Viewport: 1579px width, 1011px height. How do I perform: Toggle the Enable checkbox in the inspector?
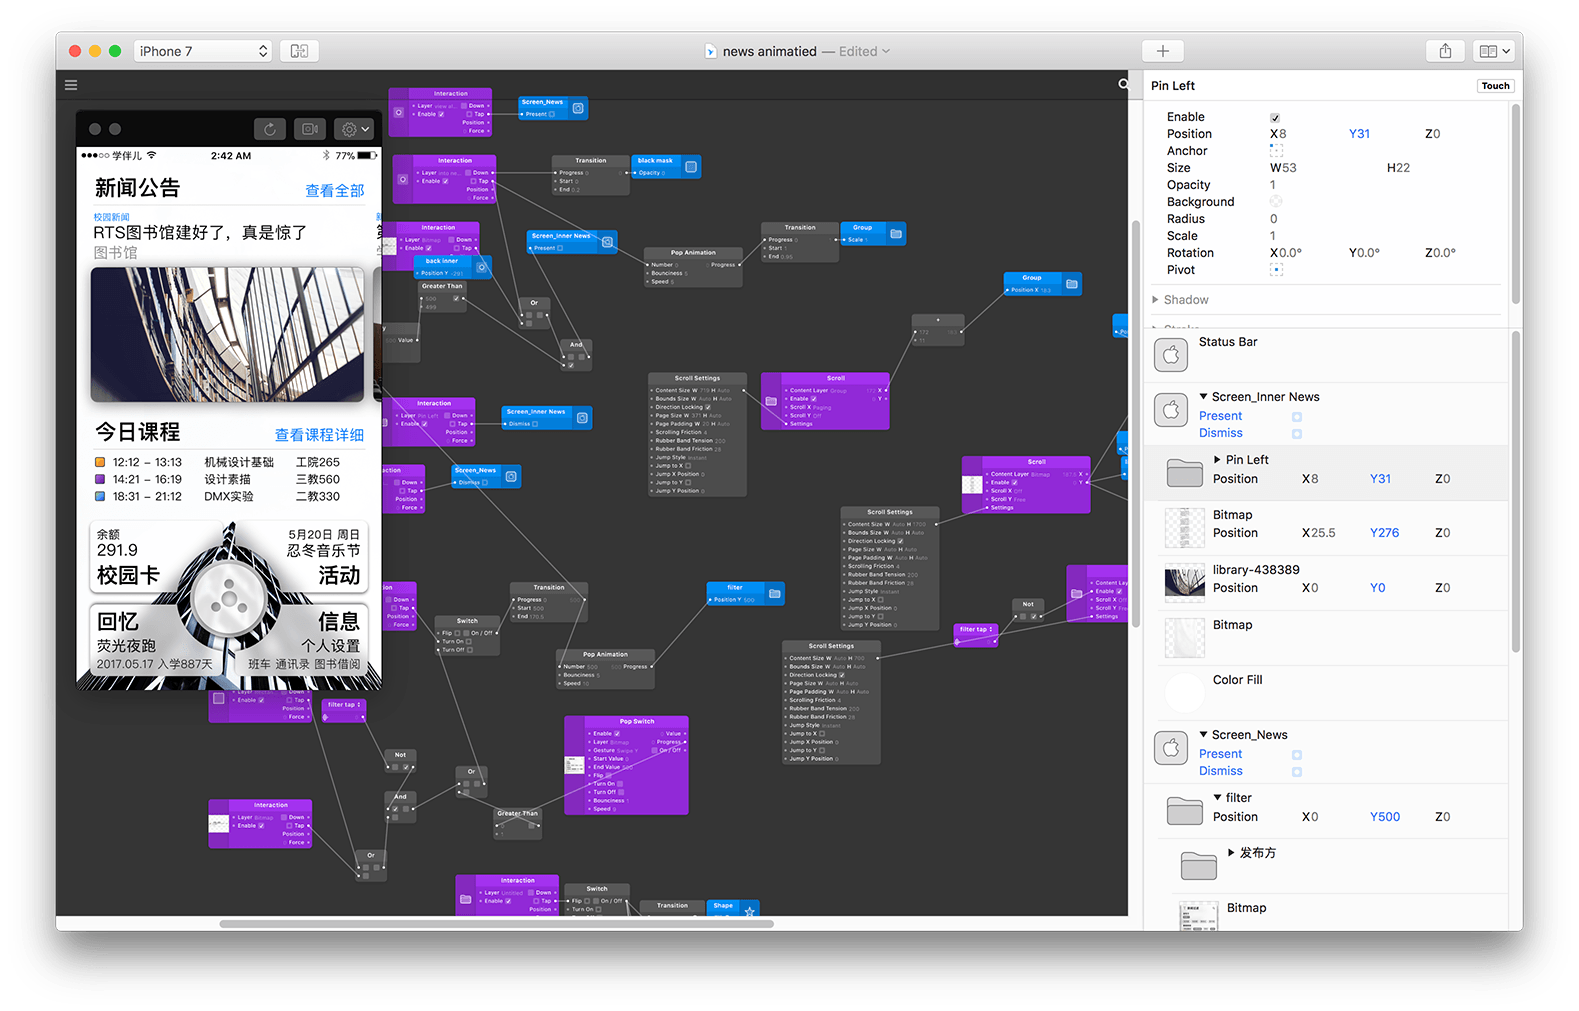(1275, 118)
